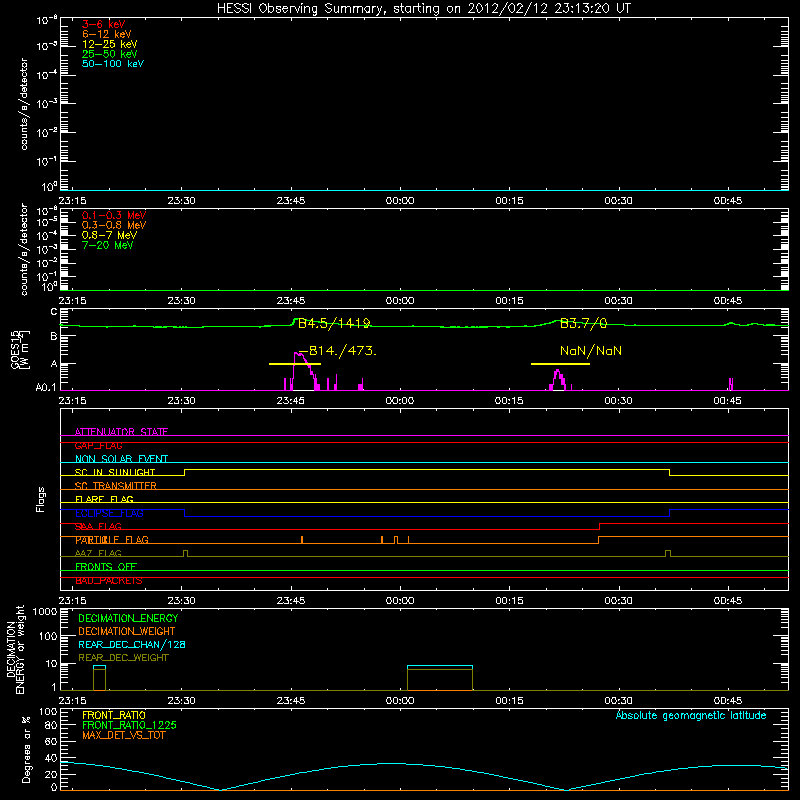This screenshot has width=800, height=800.
Task: Click the 00:45 tick label under the GOES panel
Action: (728, 401)
